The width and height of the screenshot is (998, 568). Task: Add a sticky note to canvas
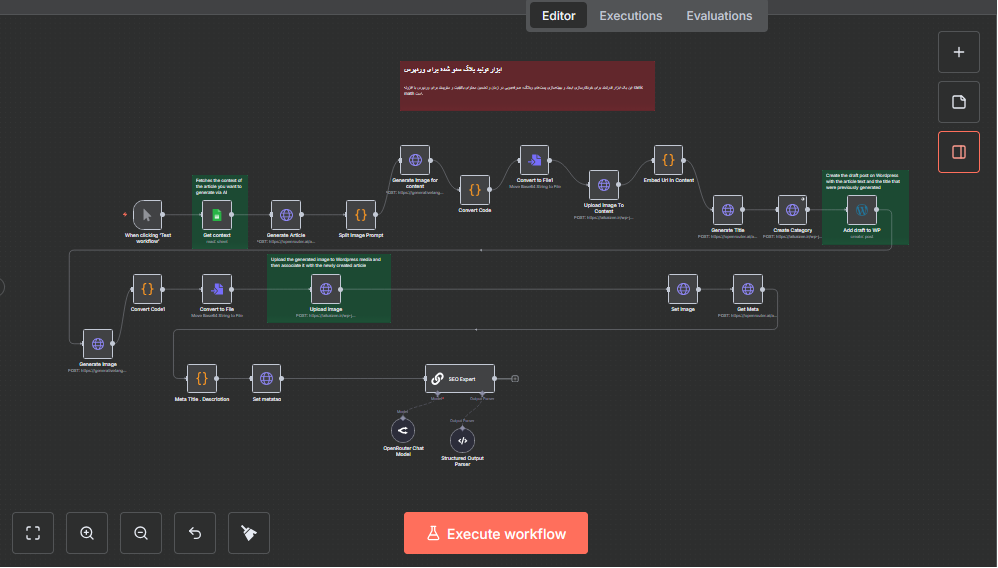958,102
